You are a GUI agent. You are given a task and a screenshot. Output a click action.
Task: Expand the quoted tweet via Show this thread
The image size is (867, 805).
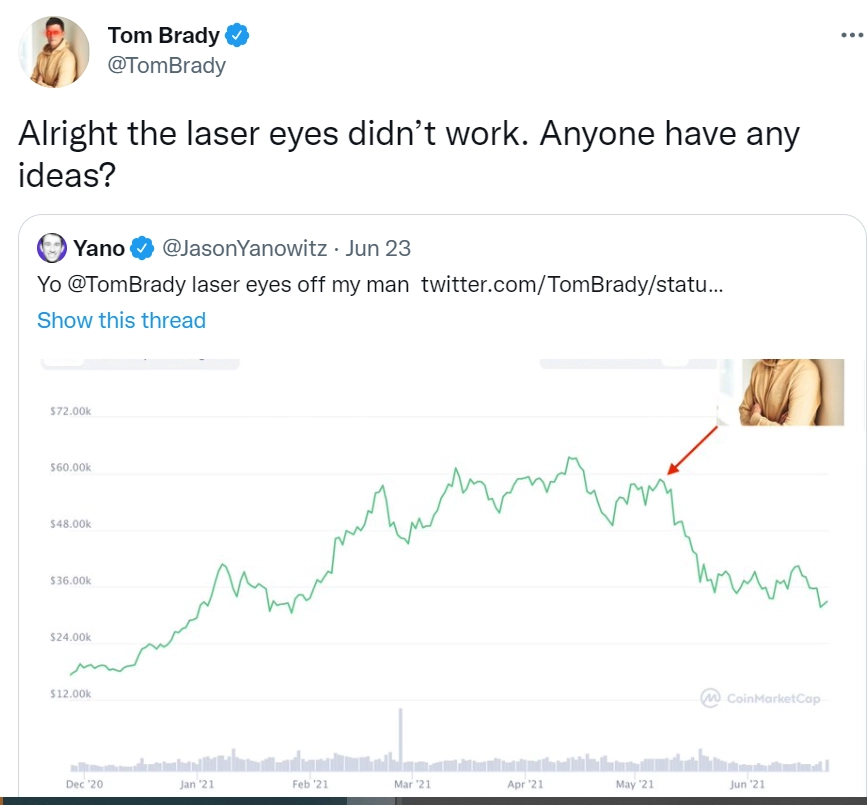click(x=121, y=320)
